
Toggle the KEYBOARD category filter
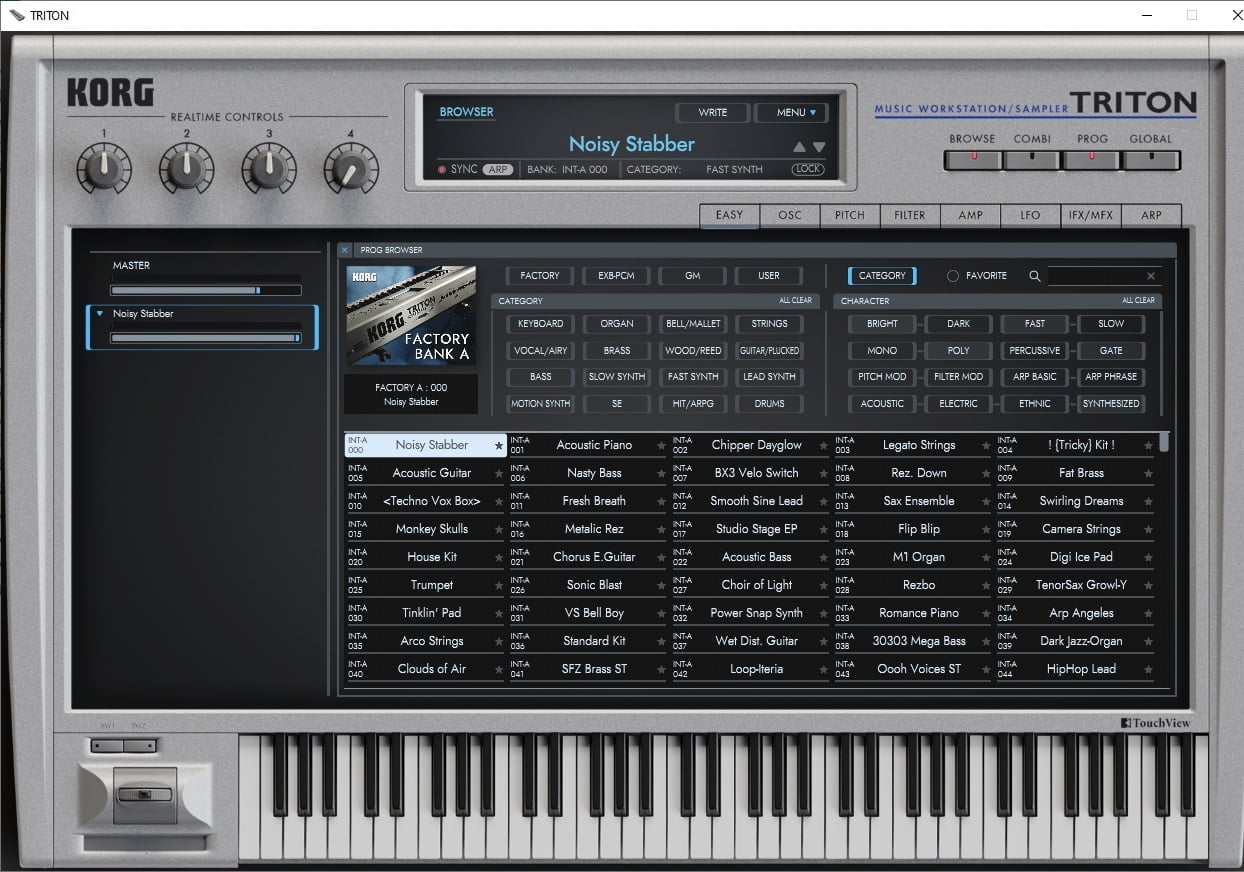point(541,324)
